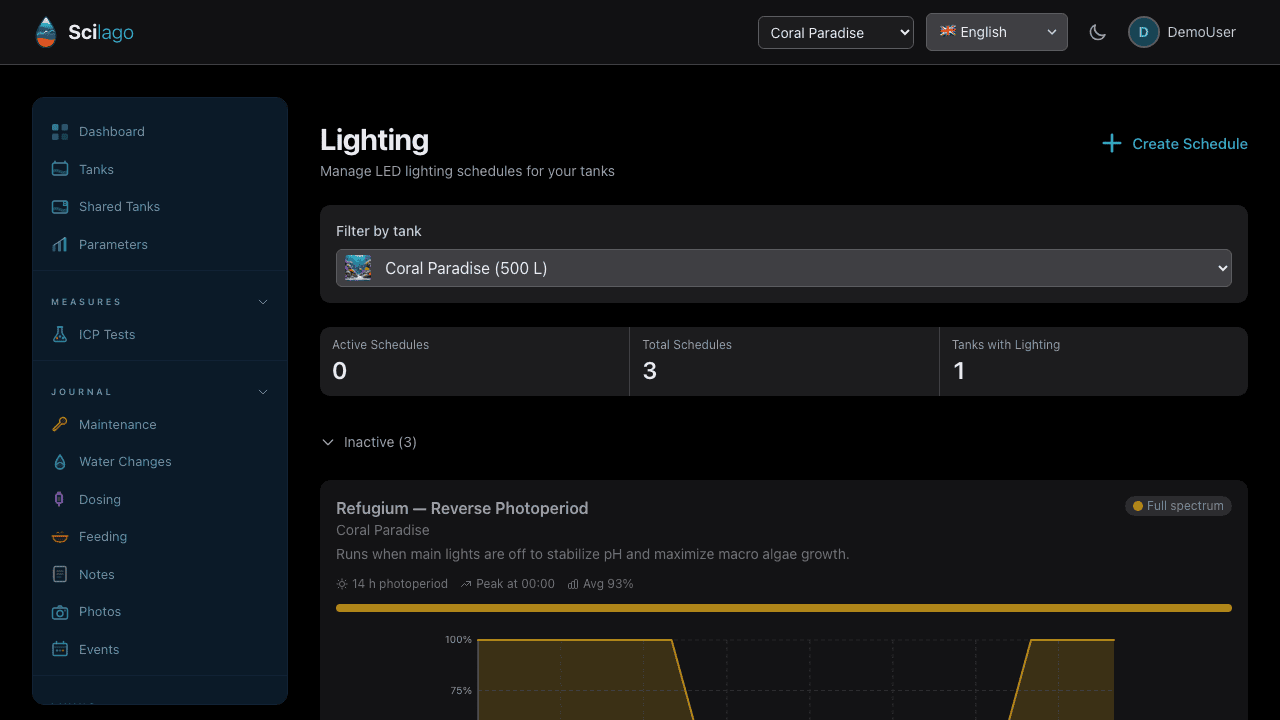This screenshot has width=1280, height=720.
Task: Click the trend icon next to Peak at 00:00
Action: click(x=466, y=584)
